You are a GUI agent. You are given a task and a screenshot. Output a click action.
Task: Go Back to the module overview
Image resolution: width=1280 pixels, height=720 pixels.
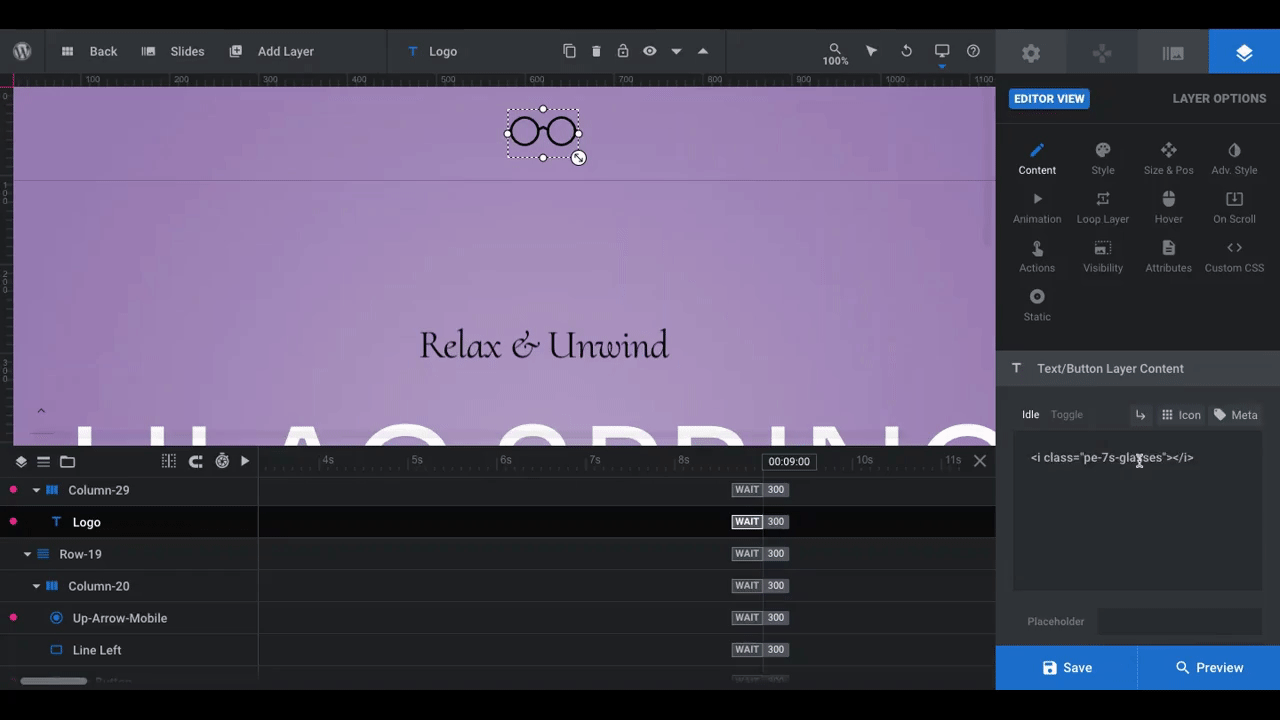[90, 51]
